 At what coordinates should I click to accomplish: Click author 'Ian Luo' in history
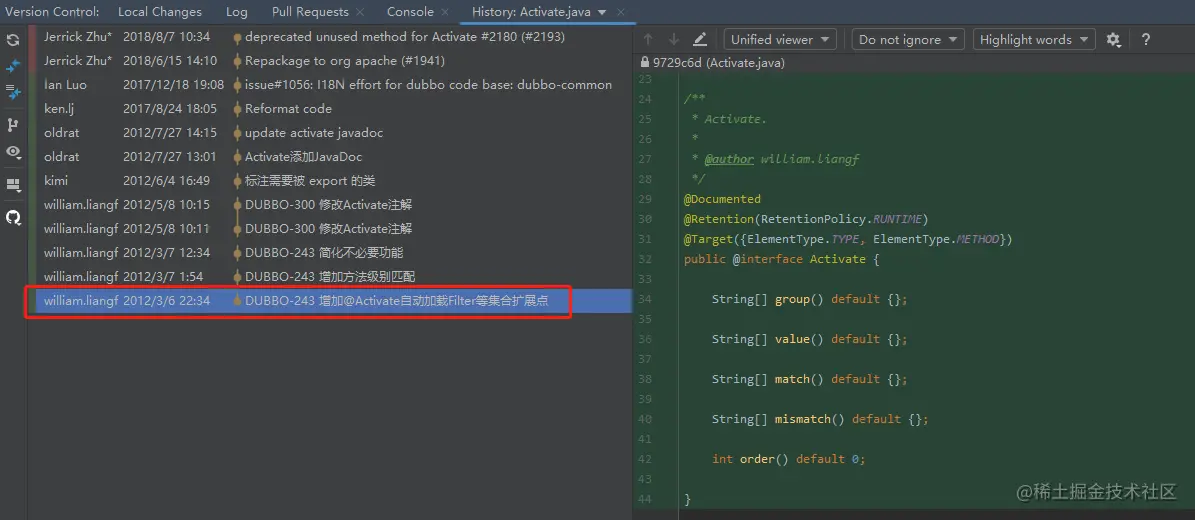[x=66, y=85]
